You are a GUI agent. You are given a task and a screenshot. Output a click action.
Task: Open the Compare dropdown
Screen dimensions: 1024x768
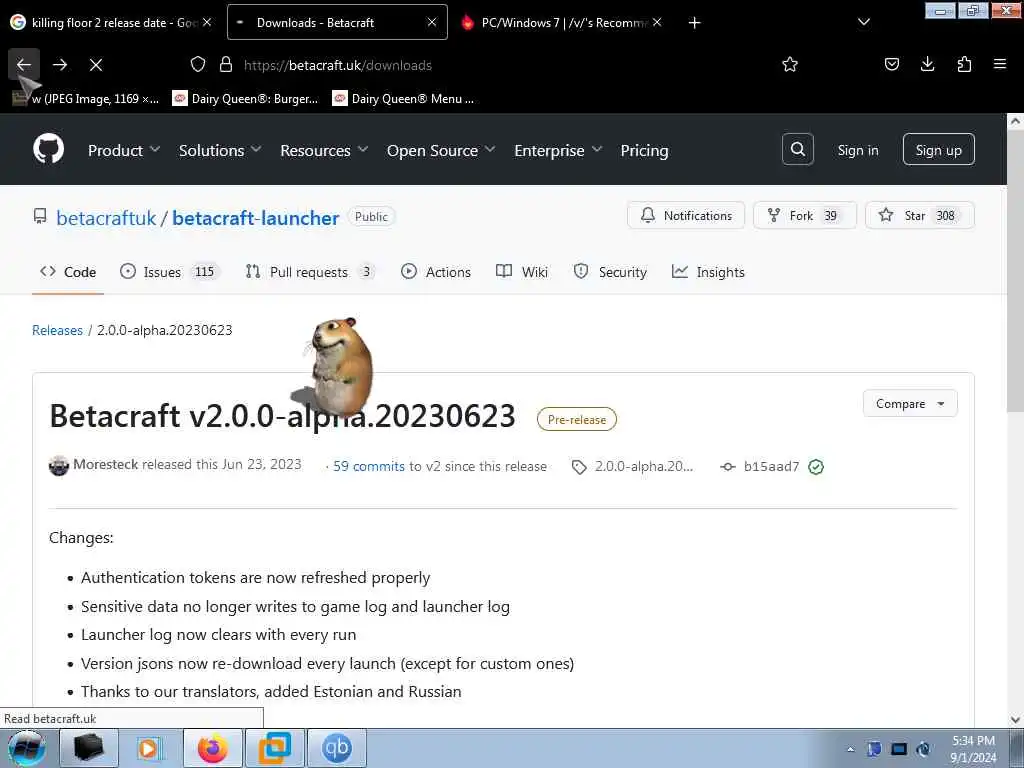click(910, 404)
